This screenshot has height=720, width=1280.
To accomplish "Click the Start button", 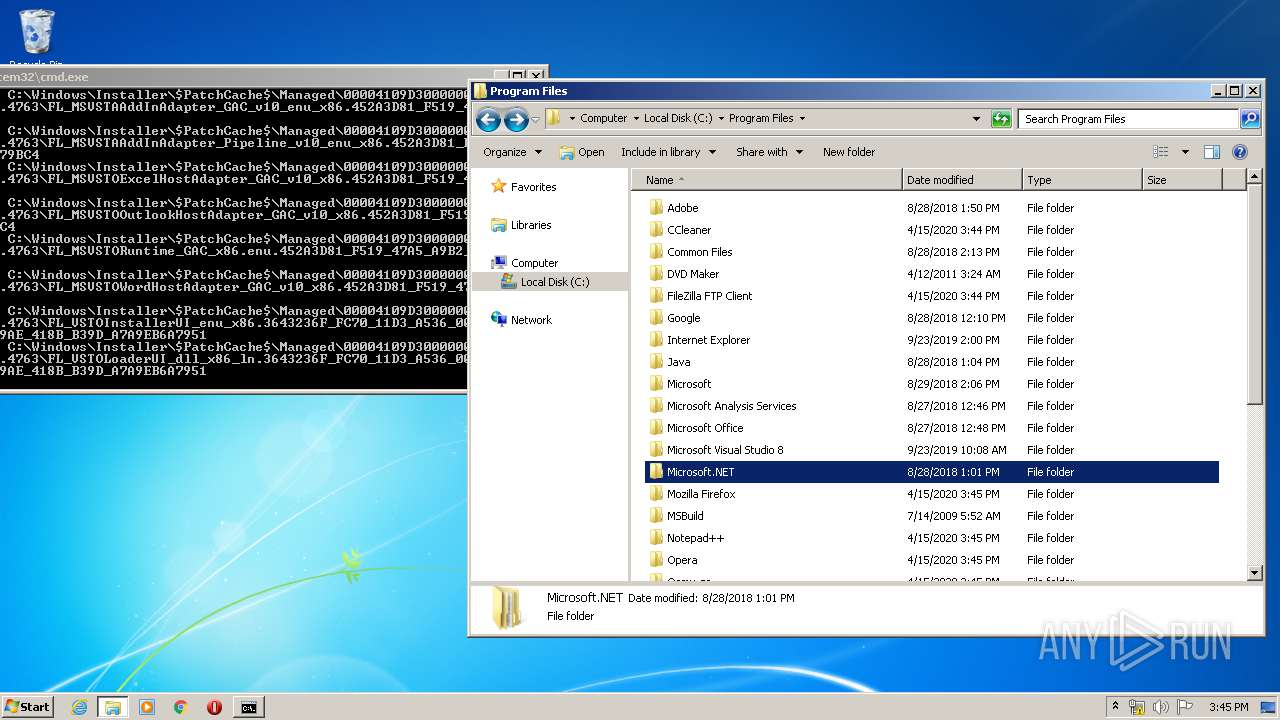I will 27,707.
